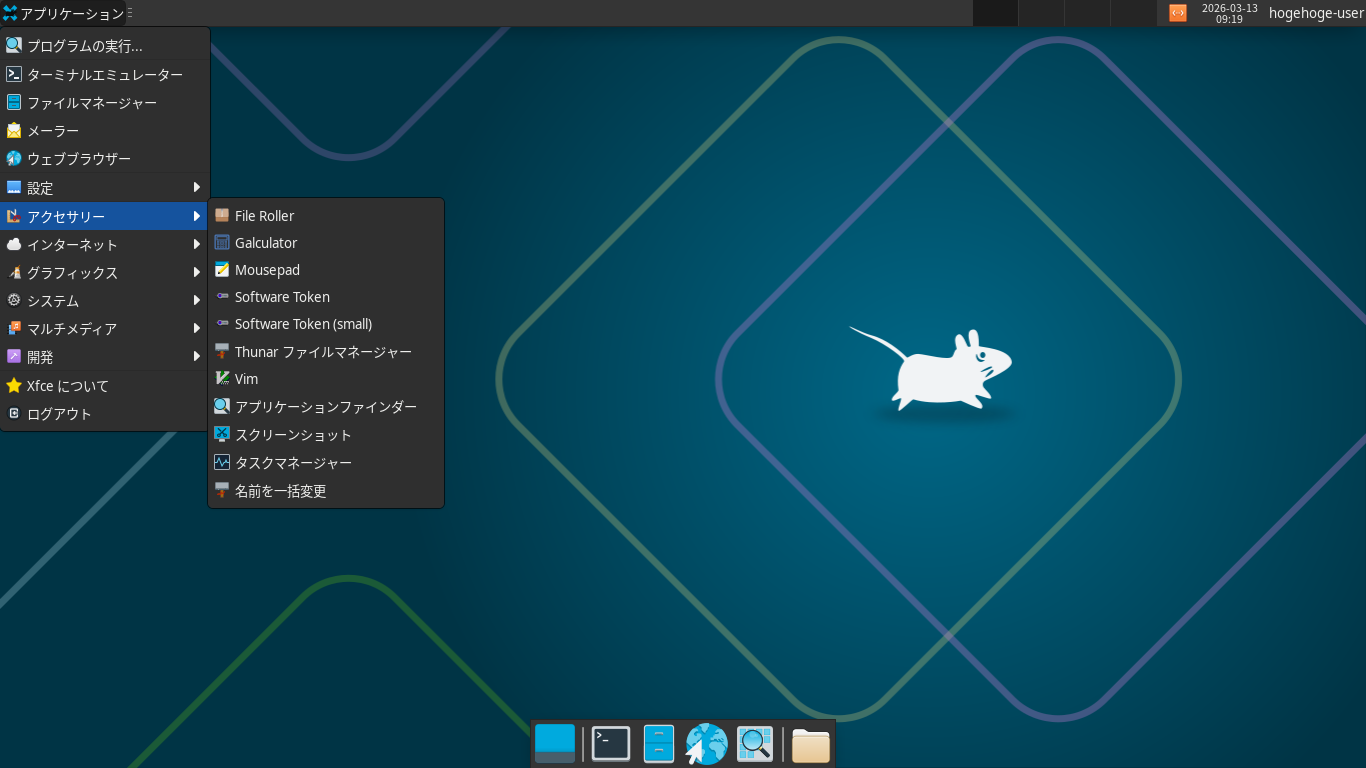1366x768 pixels.
Task: Open the file cabinet file manager icon in dock
Action: tap(658, 743)
